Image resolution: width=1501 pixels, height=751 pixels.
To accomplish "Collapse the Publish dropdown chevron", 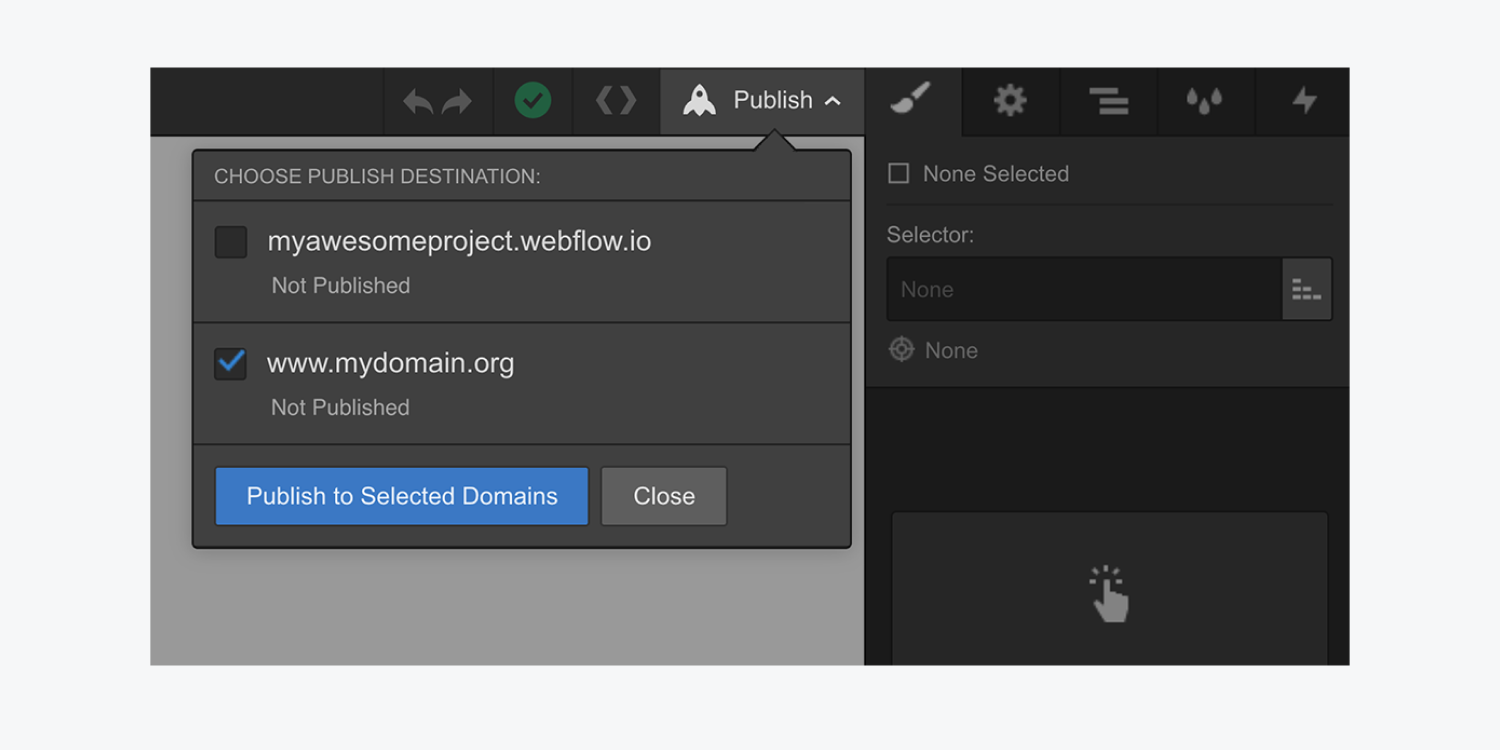I will (x=832, y=101).
